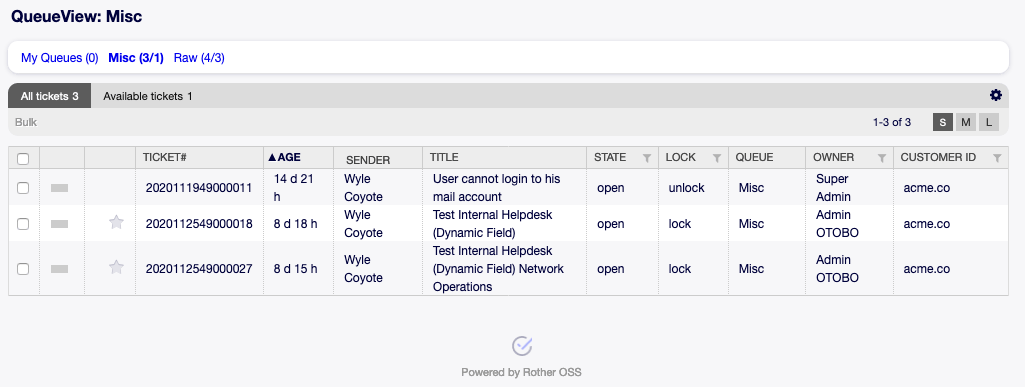Open the Customer ID column filter icon
The width and height of the screenshot is (1025, 387).
pyautogui.click(x=997, y=158)
